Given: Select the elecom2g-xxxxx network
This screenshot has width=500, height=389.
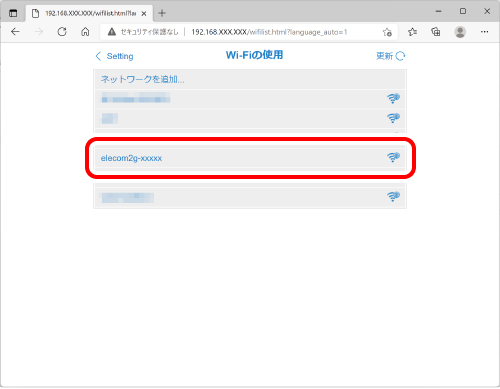Looking at the screenshot, I should [x=250, y=158].
